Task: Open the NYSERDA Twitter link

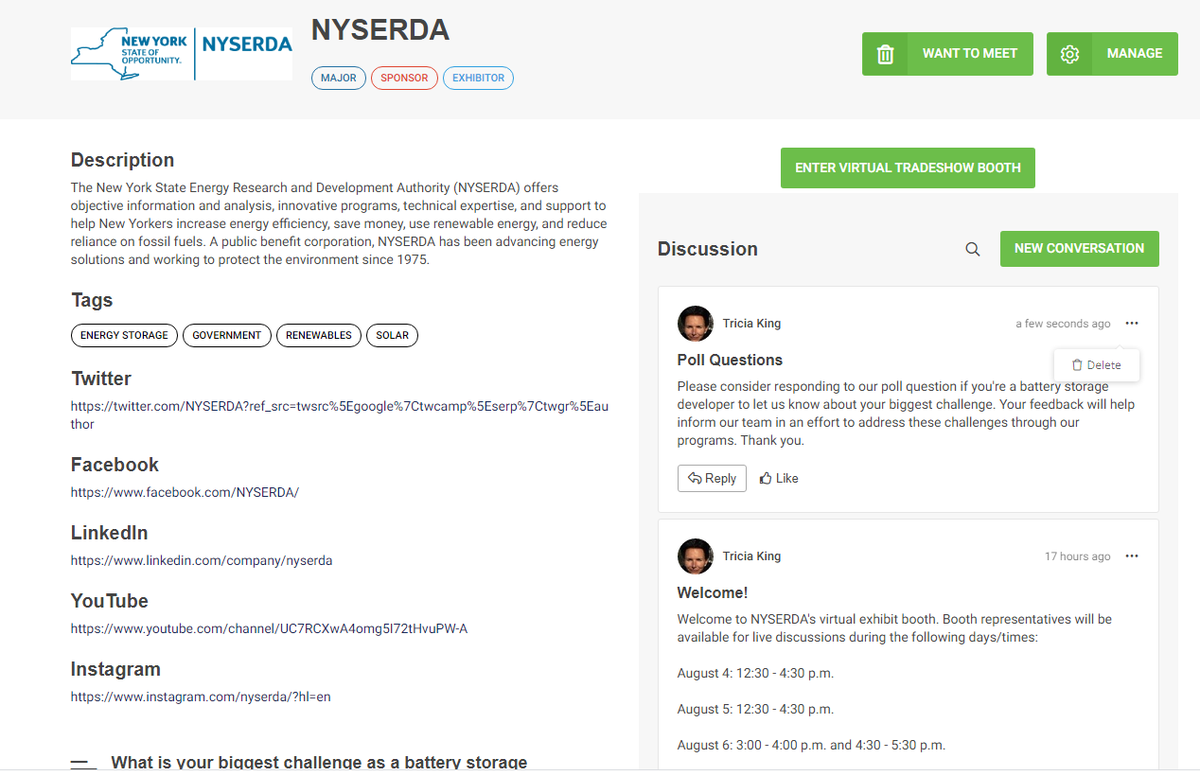Action: point(339,416)
